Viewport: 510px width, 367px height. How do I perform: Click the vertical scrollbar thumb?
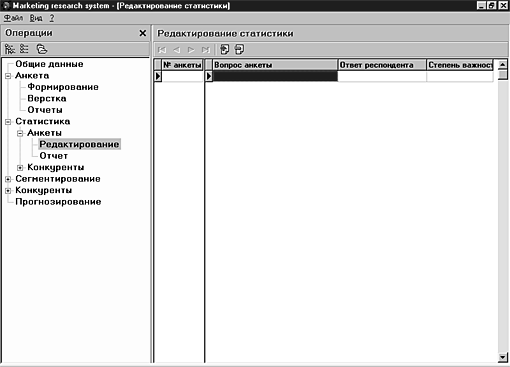[503, 74]
